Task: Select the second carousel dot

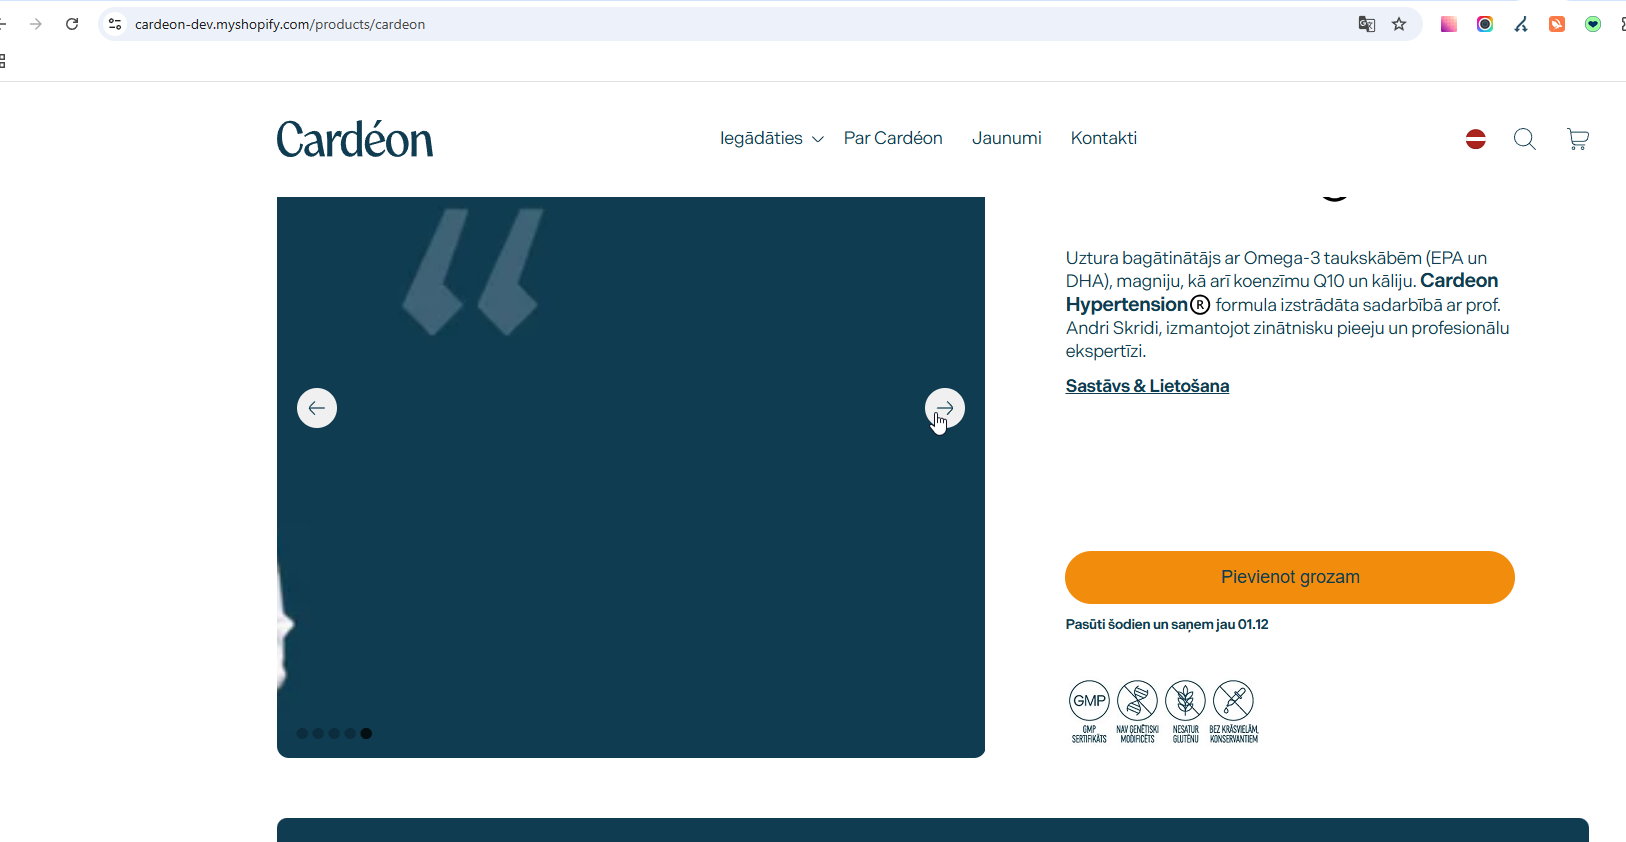Action: [318, 733]
